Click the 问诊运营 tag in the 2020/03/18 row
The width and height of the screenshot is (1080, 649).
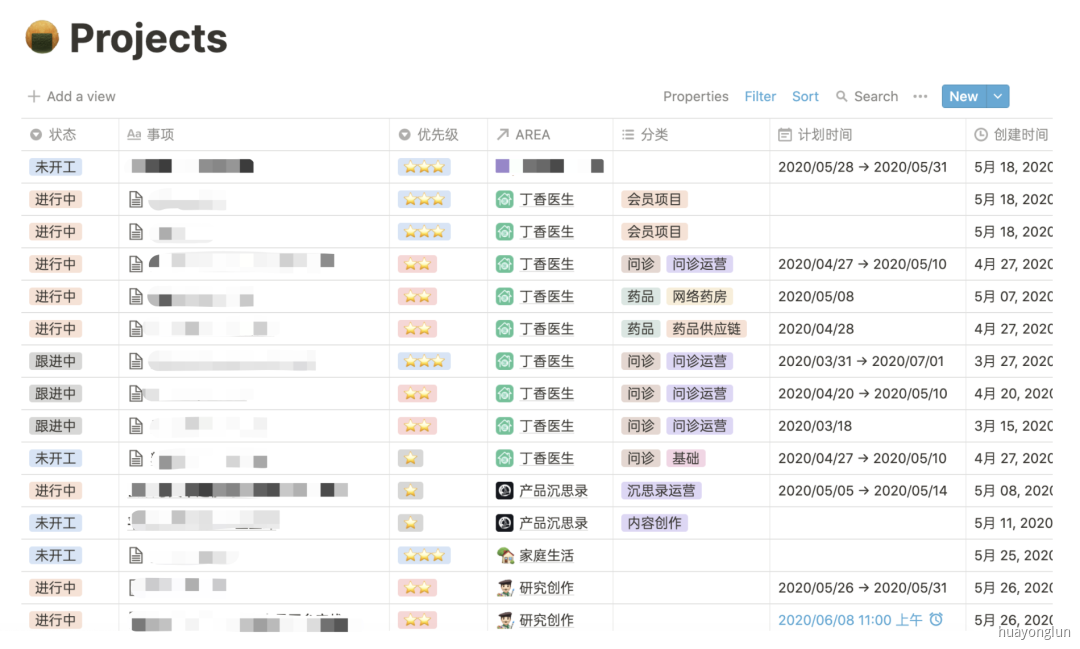699,426
